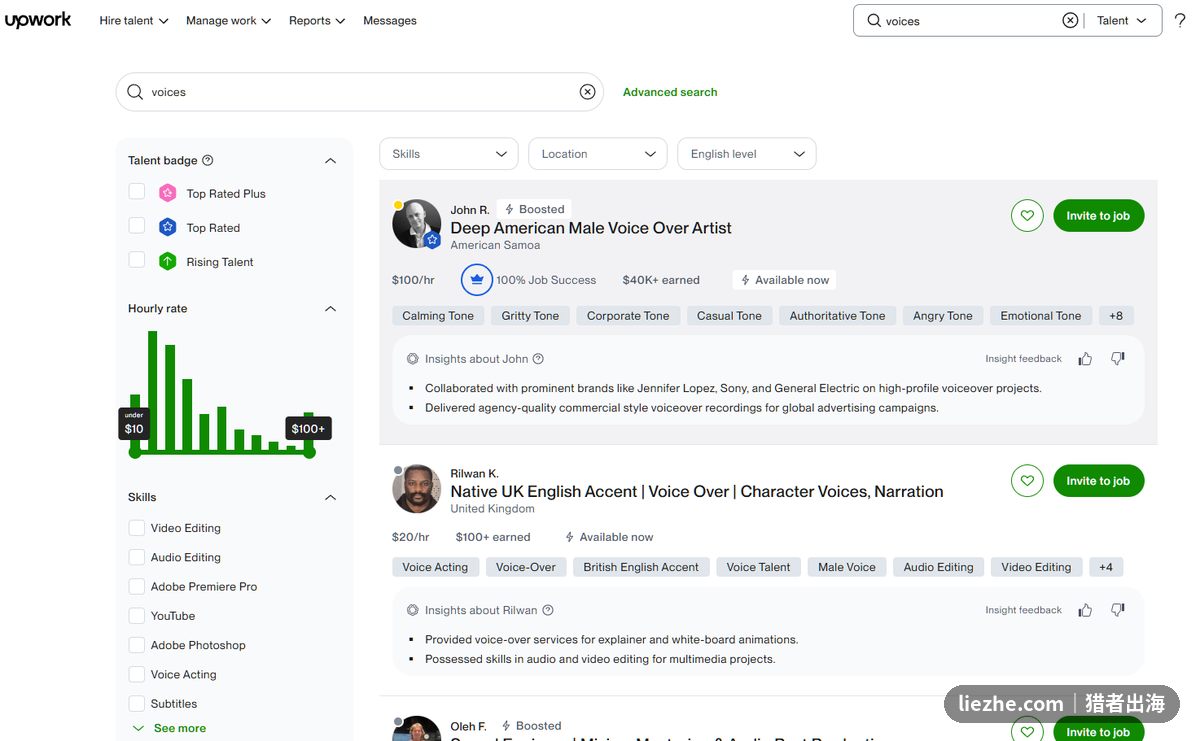
Task: Open the Manage work menu
Action: pos(229,20)
